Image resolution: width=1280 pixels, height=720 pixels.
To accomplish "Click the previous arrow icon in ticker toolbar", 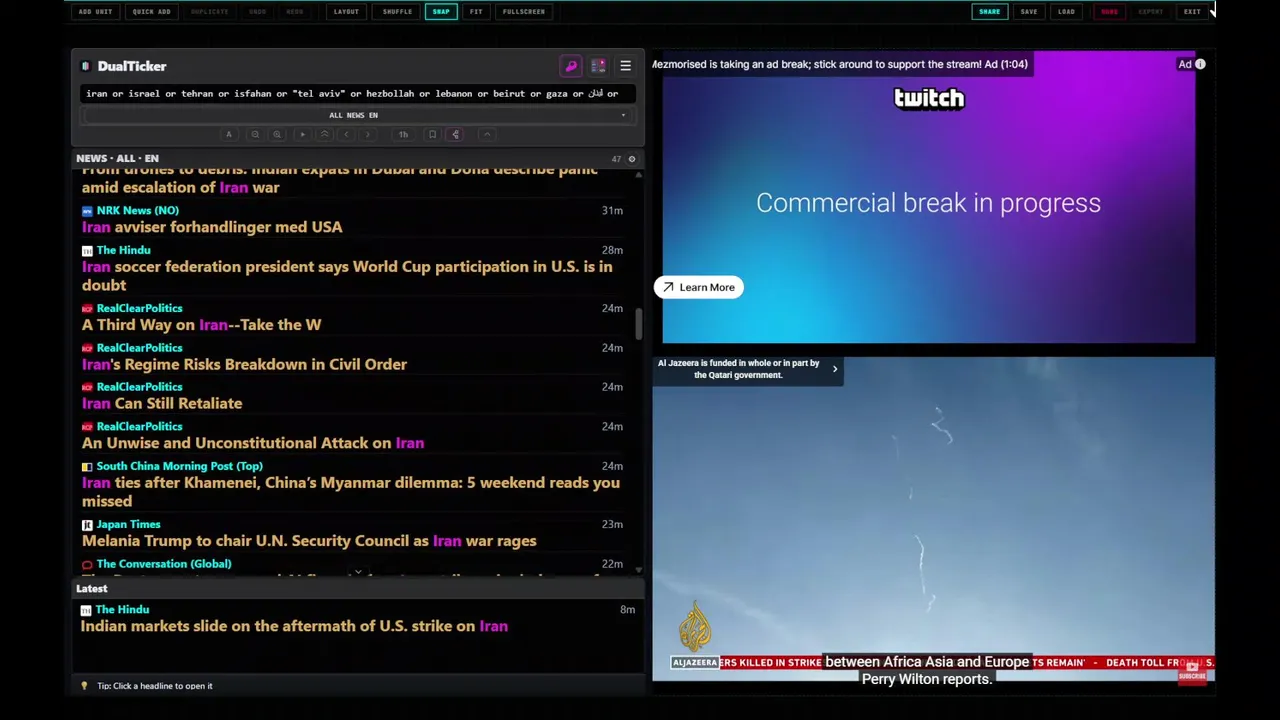I will [346, 134].
